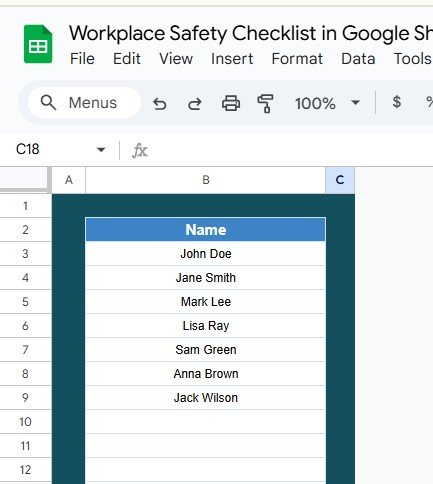This screenshot has height=484, width=433.
Task: Click the empty cell B11
Action: click(x=206, y=446)
